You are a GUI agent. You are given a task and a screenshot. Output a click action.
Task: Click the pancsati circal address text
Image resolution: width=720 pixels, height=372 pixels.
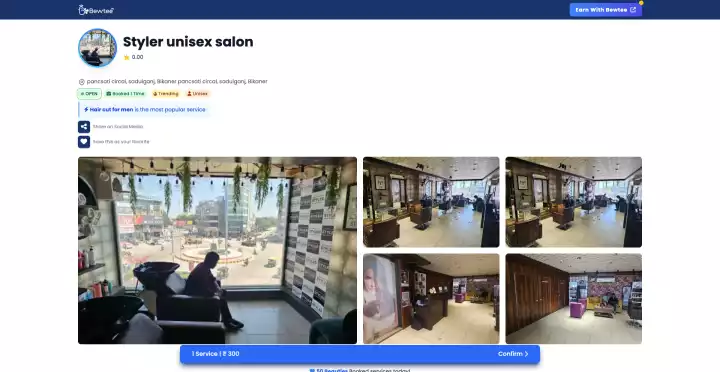(177, 82)
